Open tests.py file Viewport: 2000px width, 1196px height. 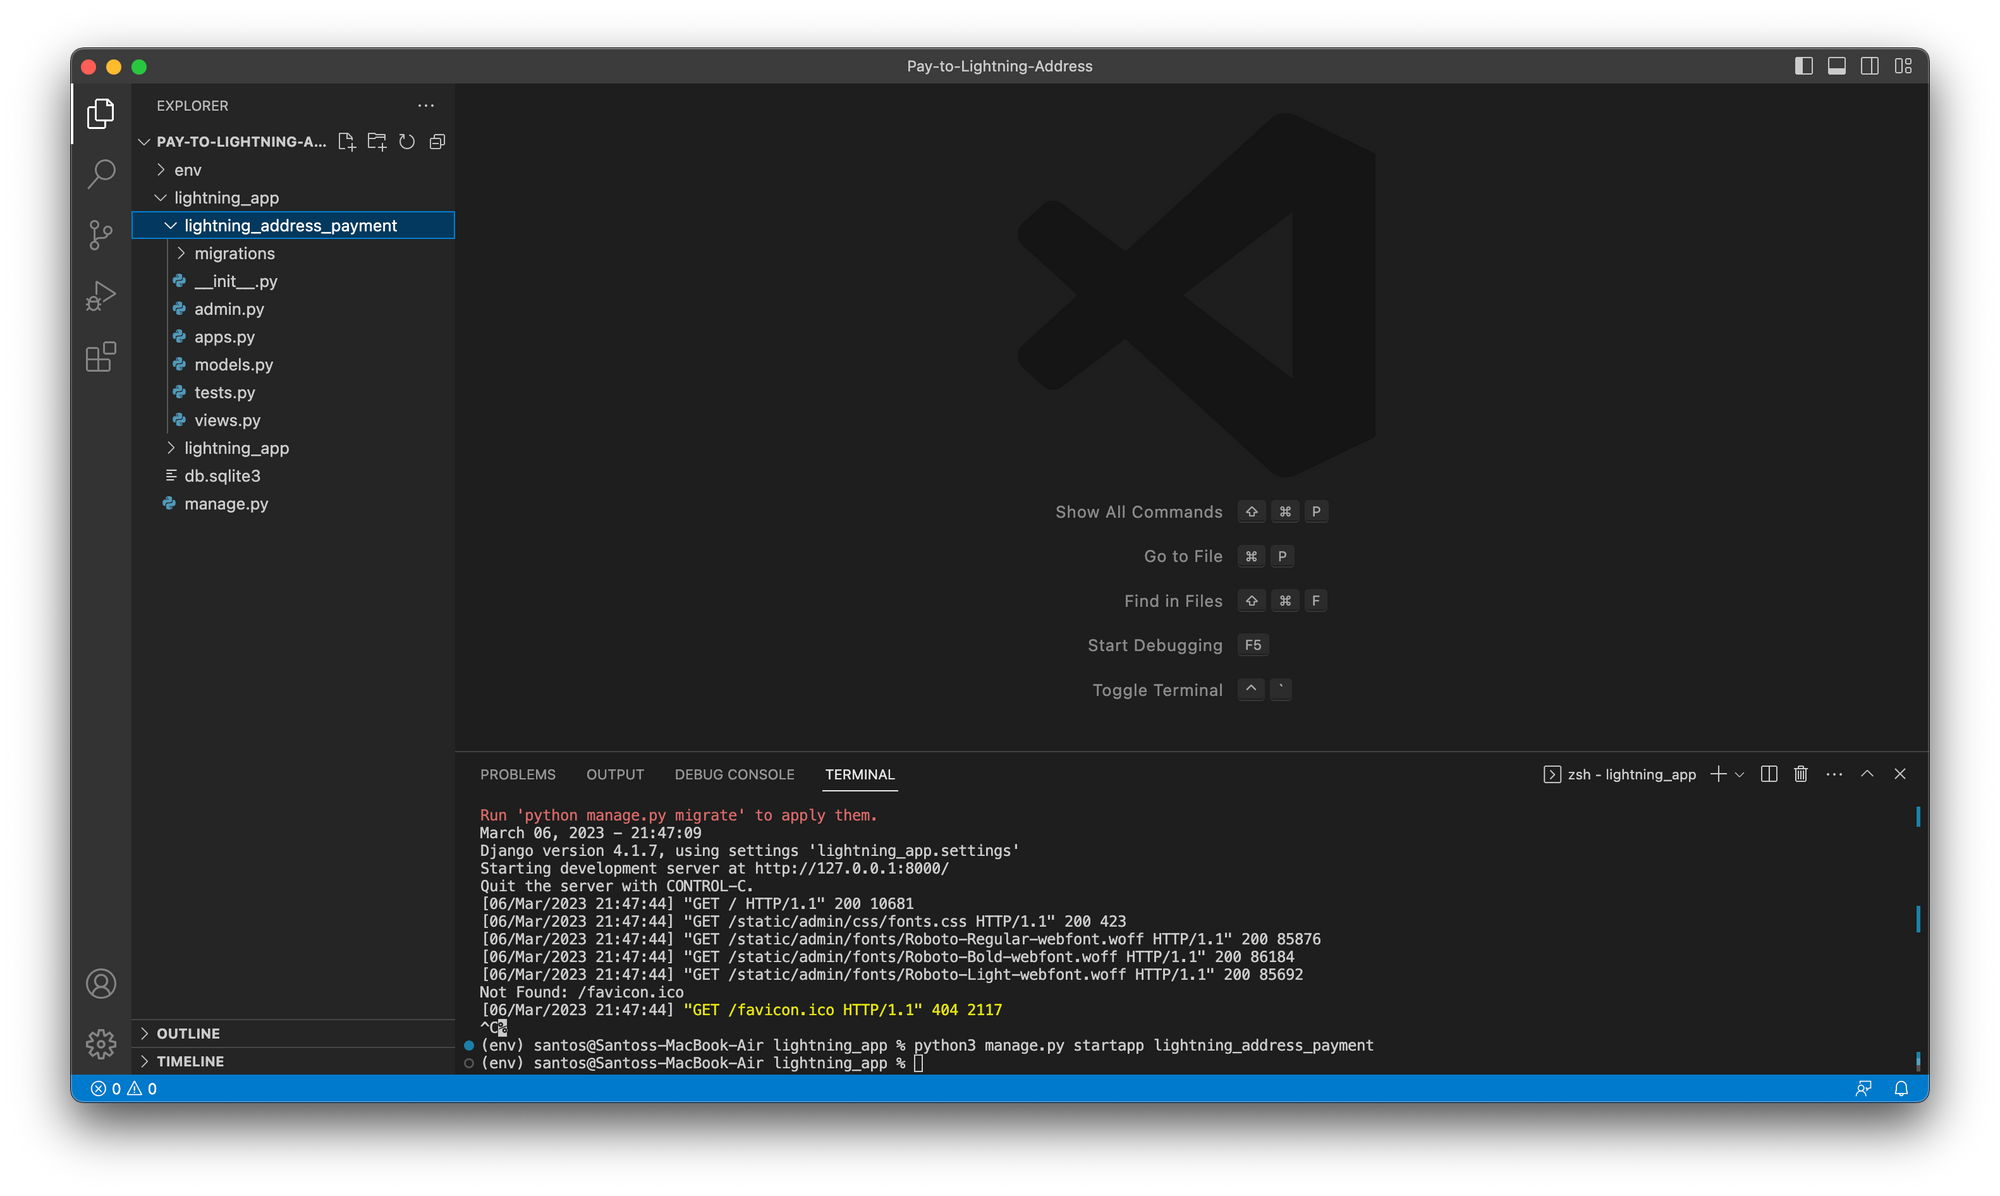pyautogui.click(x=294, y=393)
